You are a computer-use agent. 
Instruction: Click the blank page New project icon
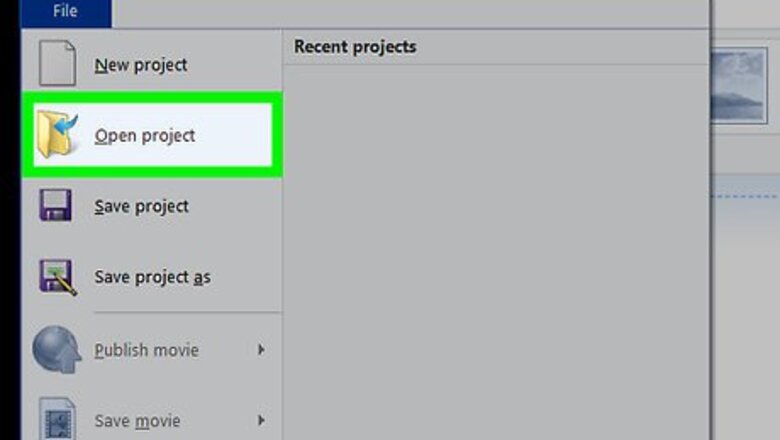[56, 64]
